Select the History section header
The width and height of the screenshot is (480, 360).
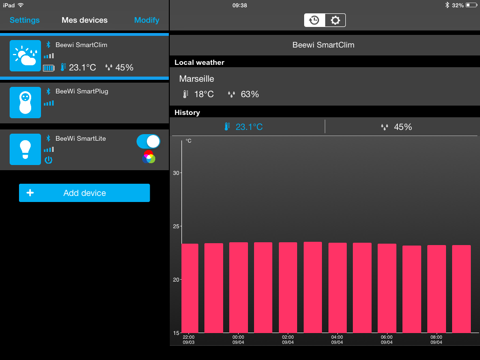tap(187, 113)
